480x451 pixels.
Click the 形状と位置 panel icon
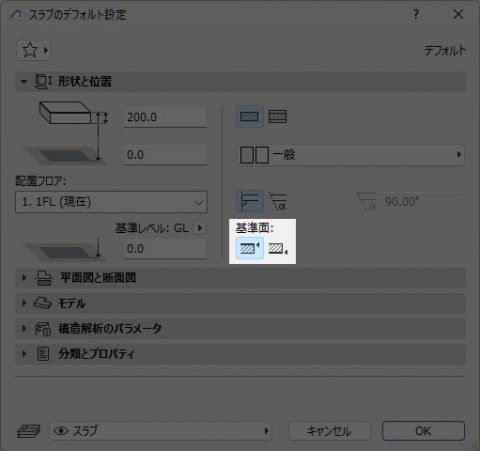(44, 81)
